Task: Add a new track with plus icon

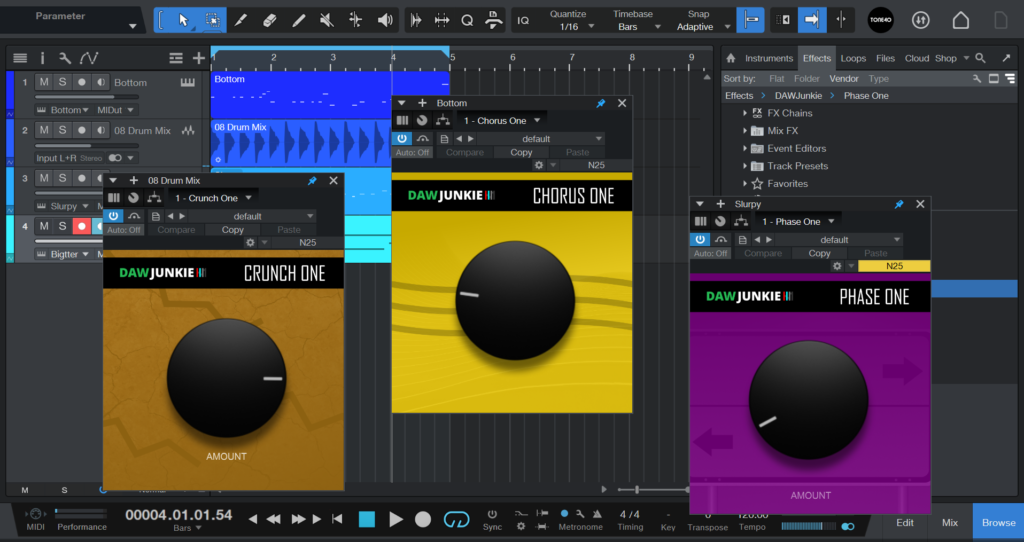Action: (x=199, y=58)
